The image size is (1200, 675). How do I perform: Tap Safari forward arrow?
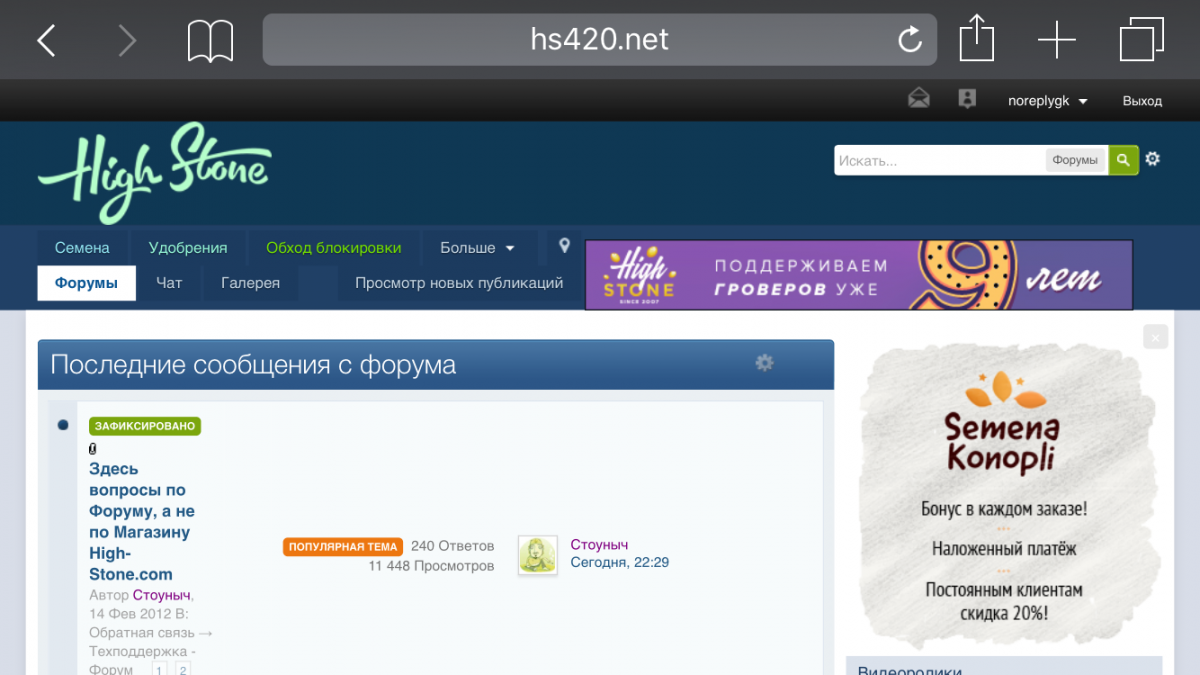pyautogui.click(x=126, y=40)
